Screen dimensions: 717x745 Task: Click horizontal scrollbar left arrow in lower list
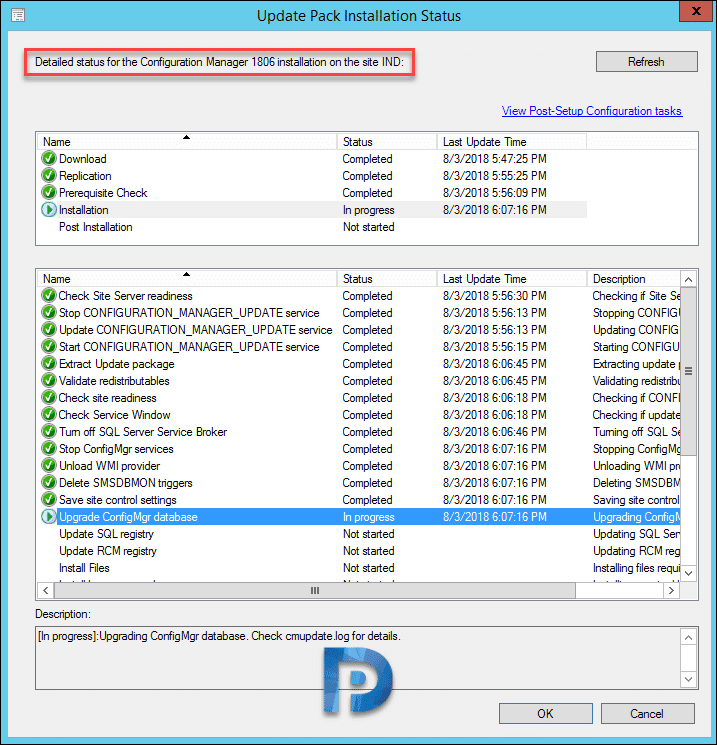tap(46, 591)
